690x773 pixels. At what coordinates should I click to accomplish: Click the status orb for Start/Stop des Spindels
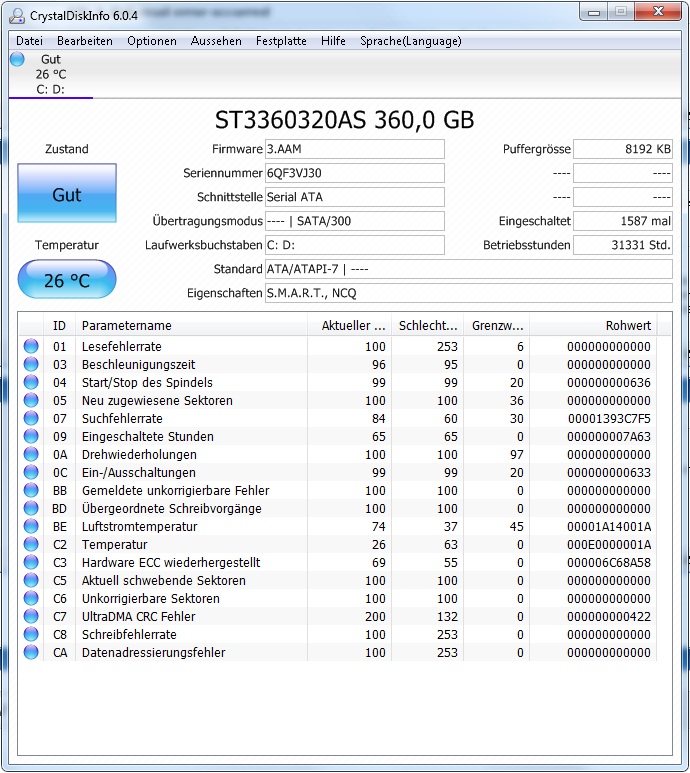click(x=31, y=382)
